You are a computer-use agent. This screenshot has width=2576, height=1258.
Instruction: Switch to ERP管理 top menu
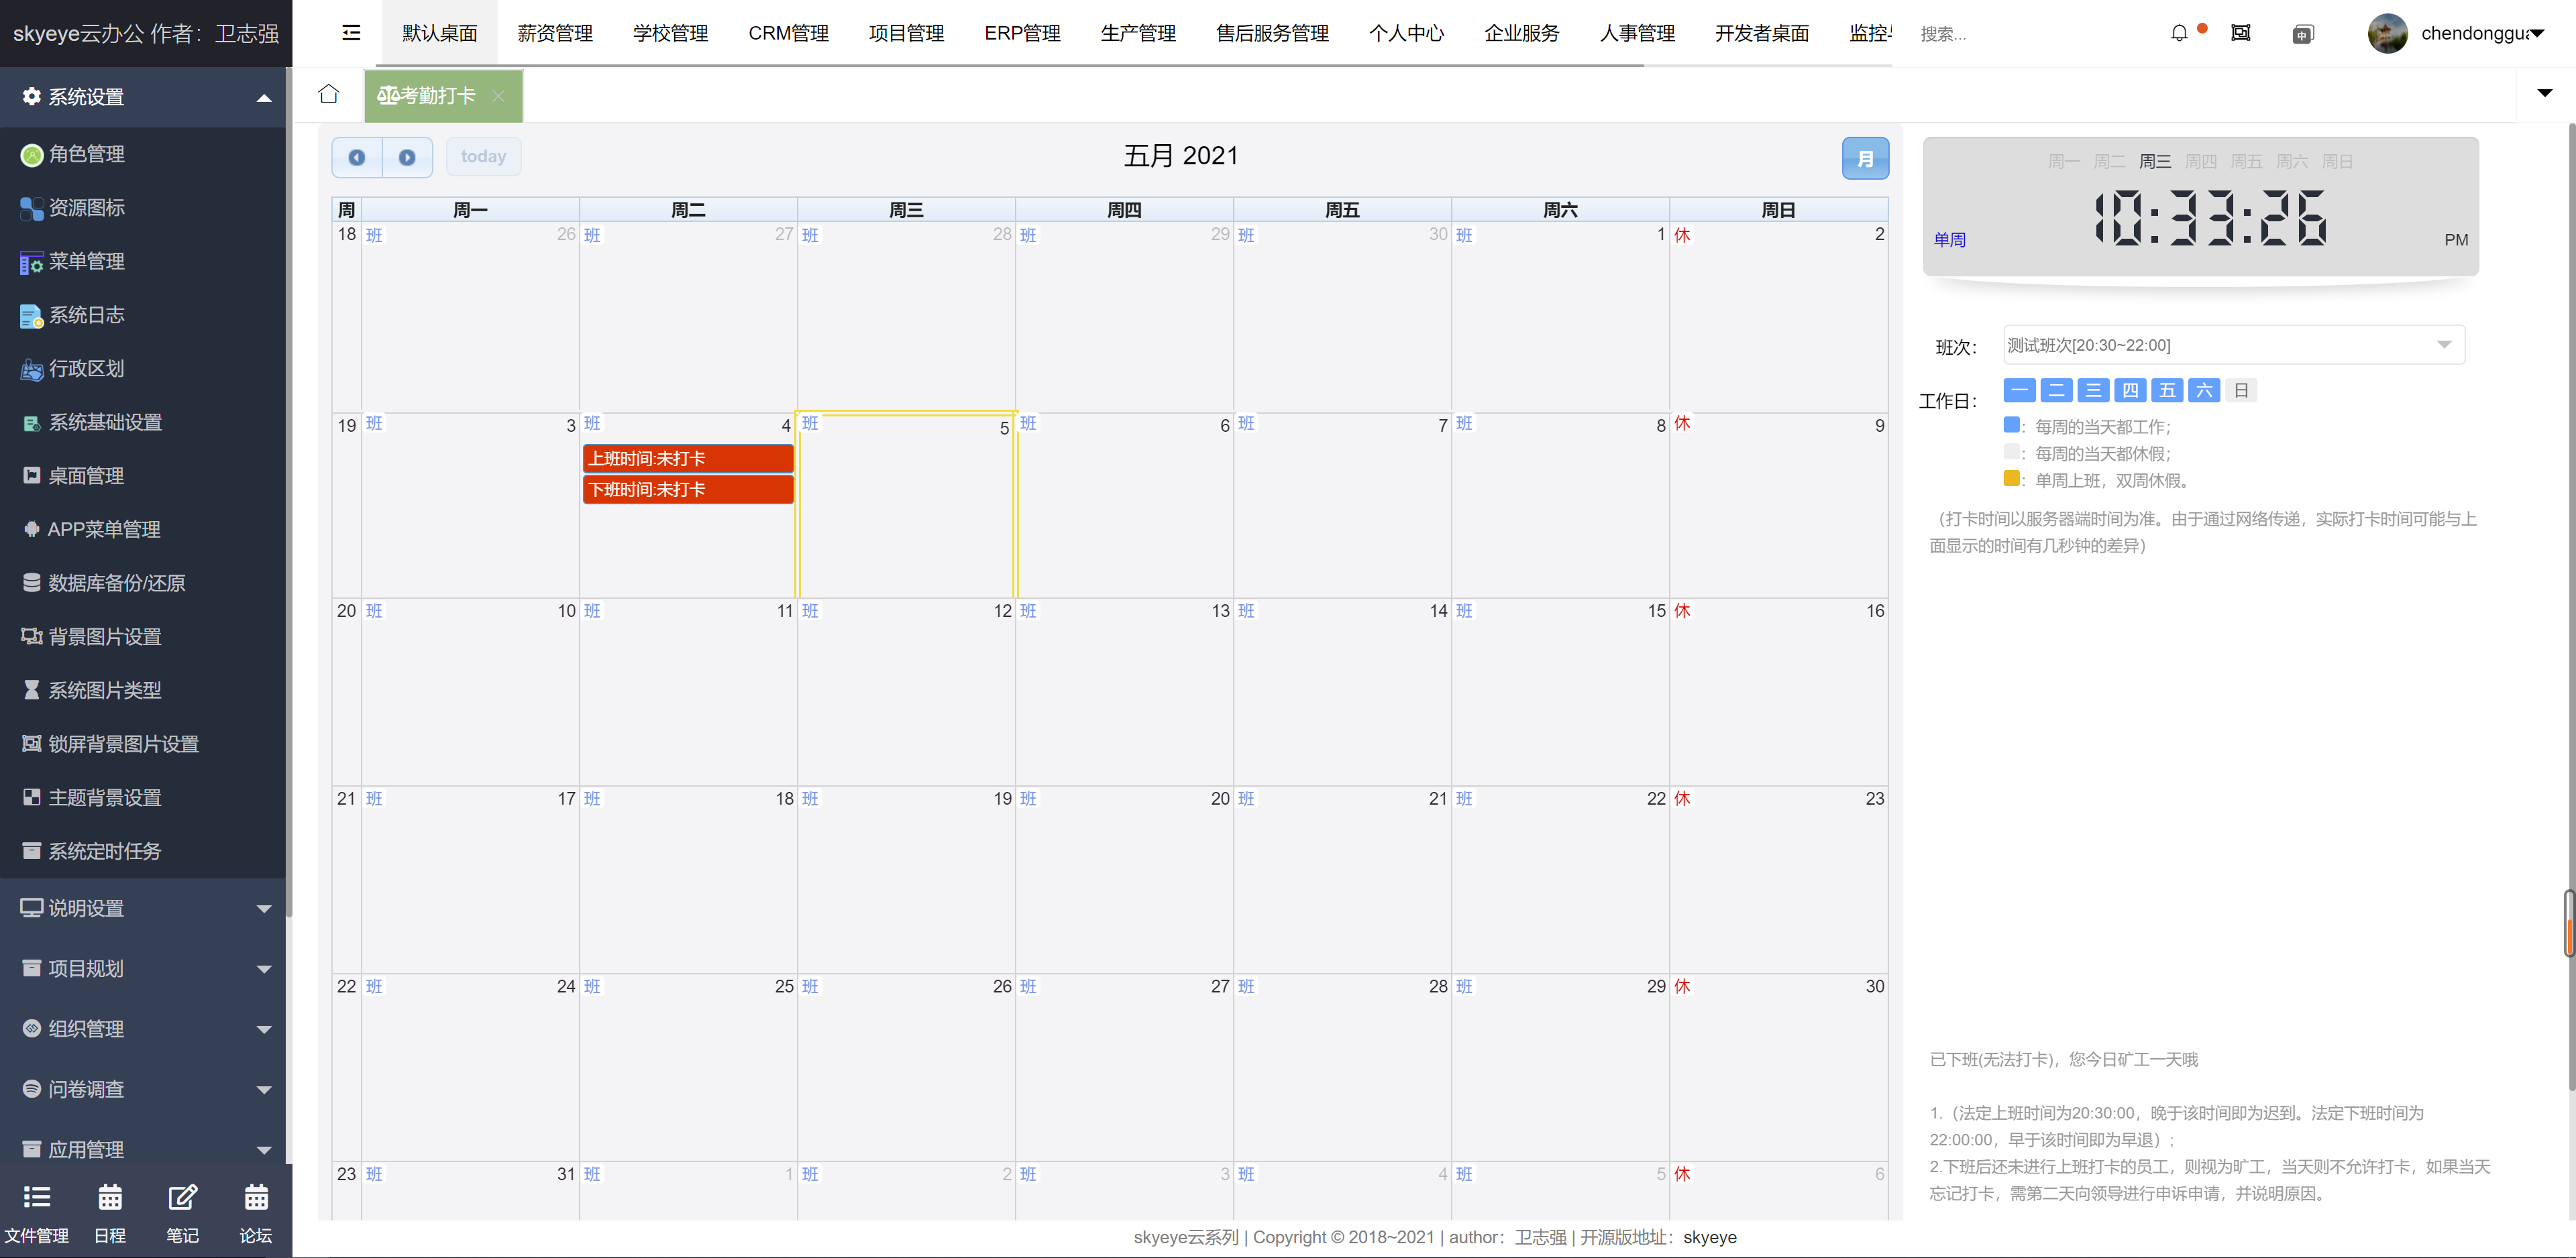(x=1022, y=33)
